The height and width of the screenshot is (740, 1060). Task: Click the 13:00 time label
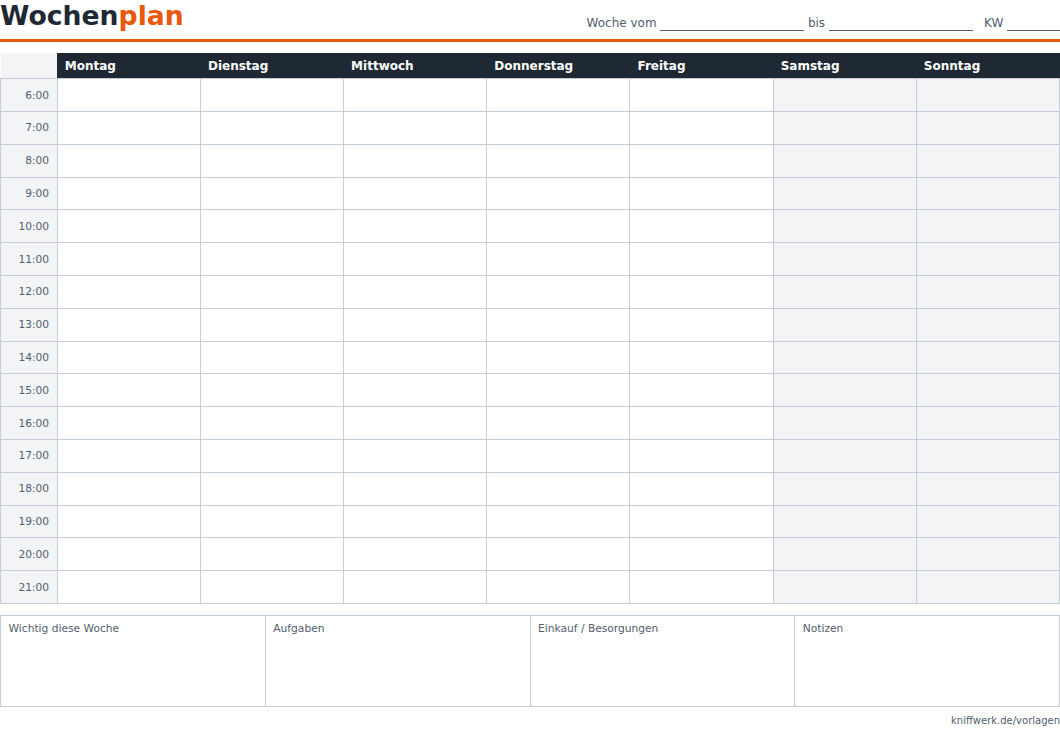(34, 324)
